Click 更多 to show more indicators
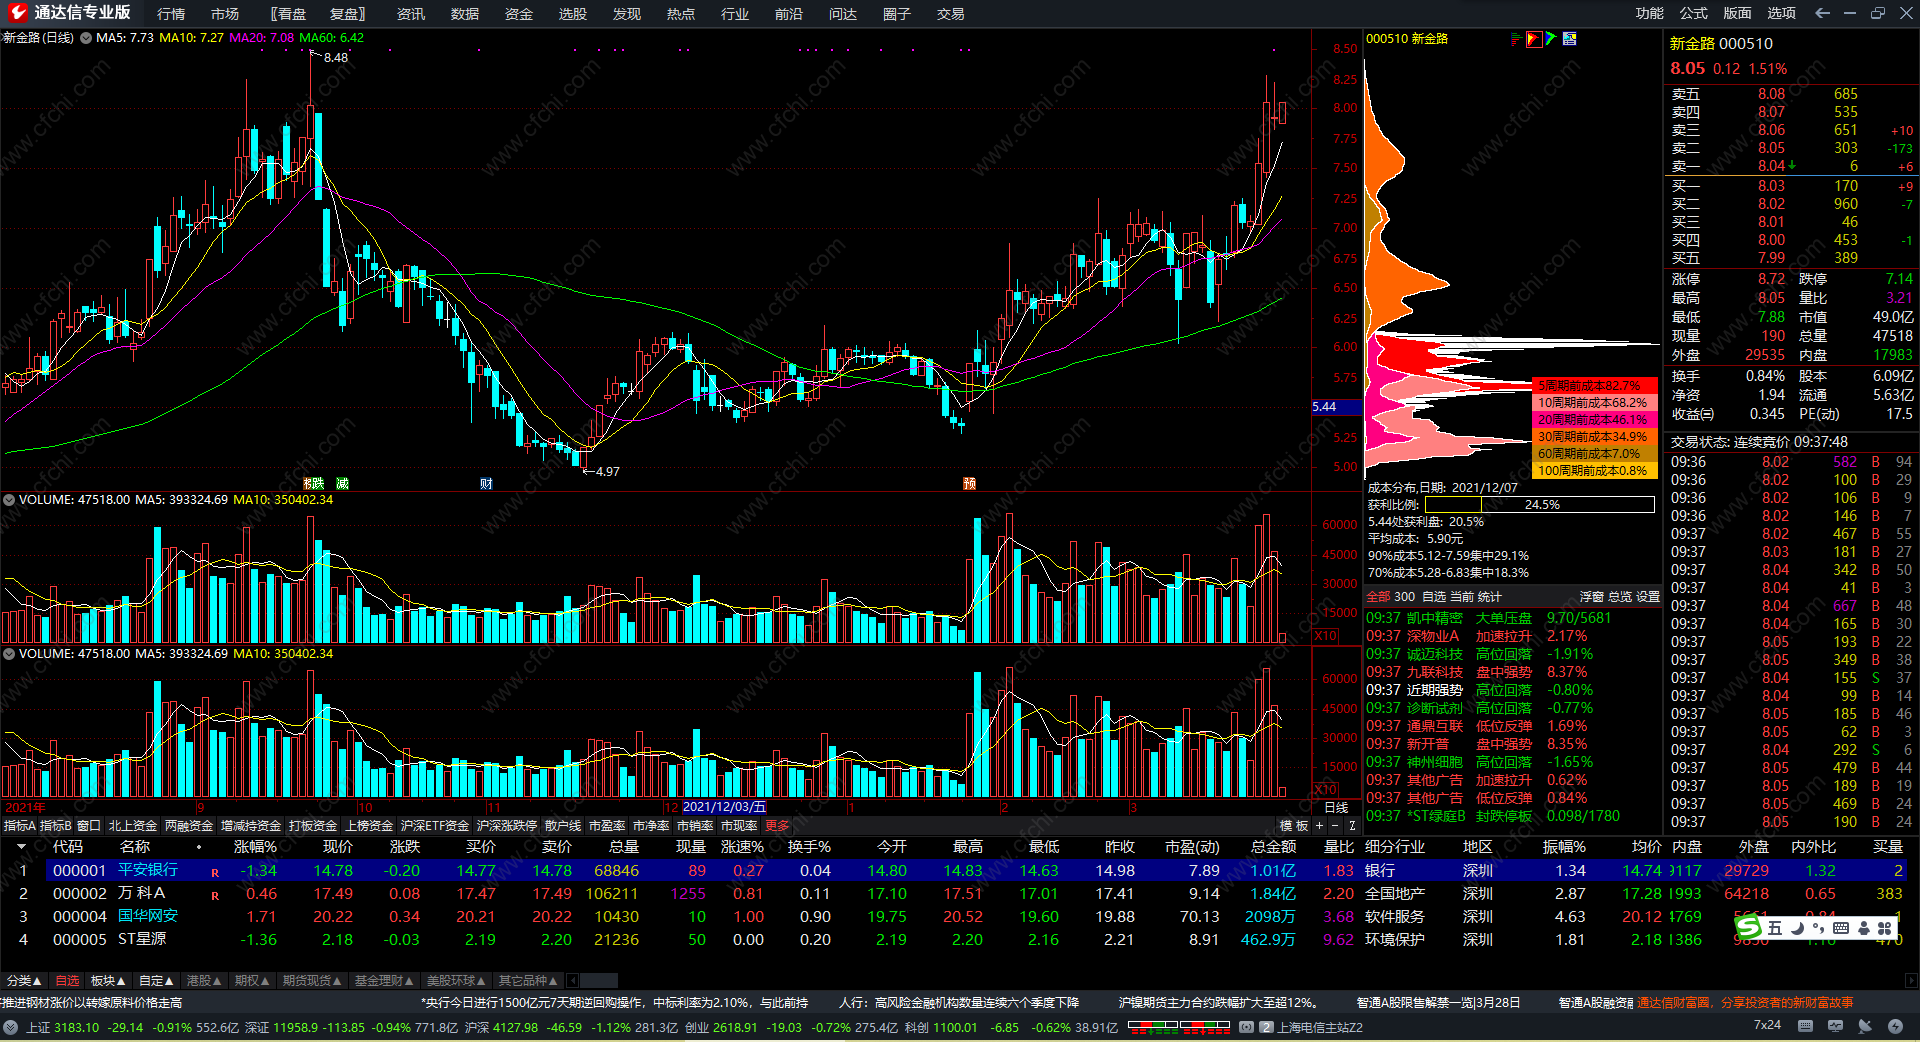 (777, 826)
